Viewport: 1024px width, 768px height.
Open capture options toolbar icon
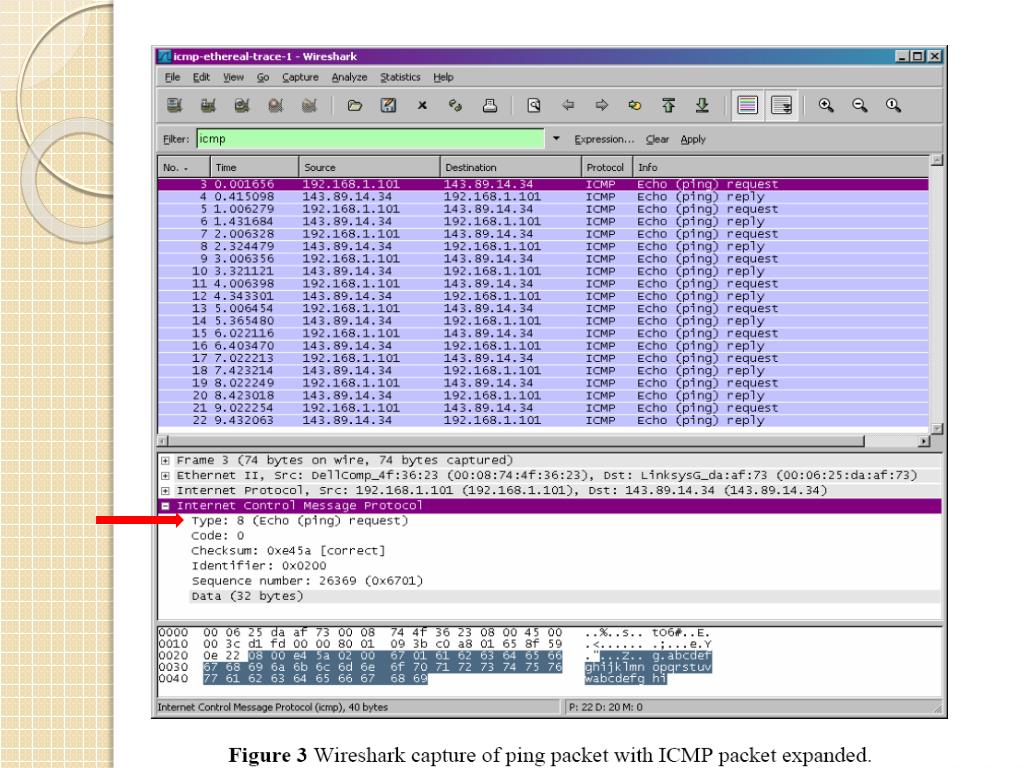coord(208,105)
